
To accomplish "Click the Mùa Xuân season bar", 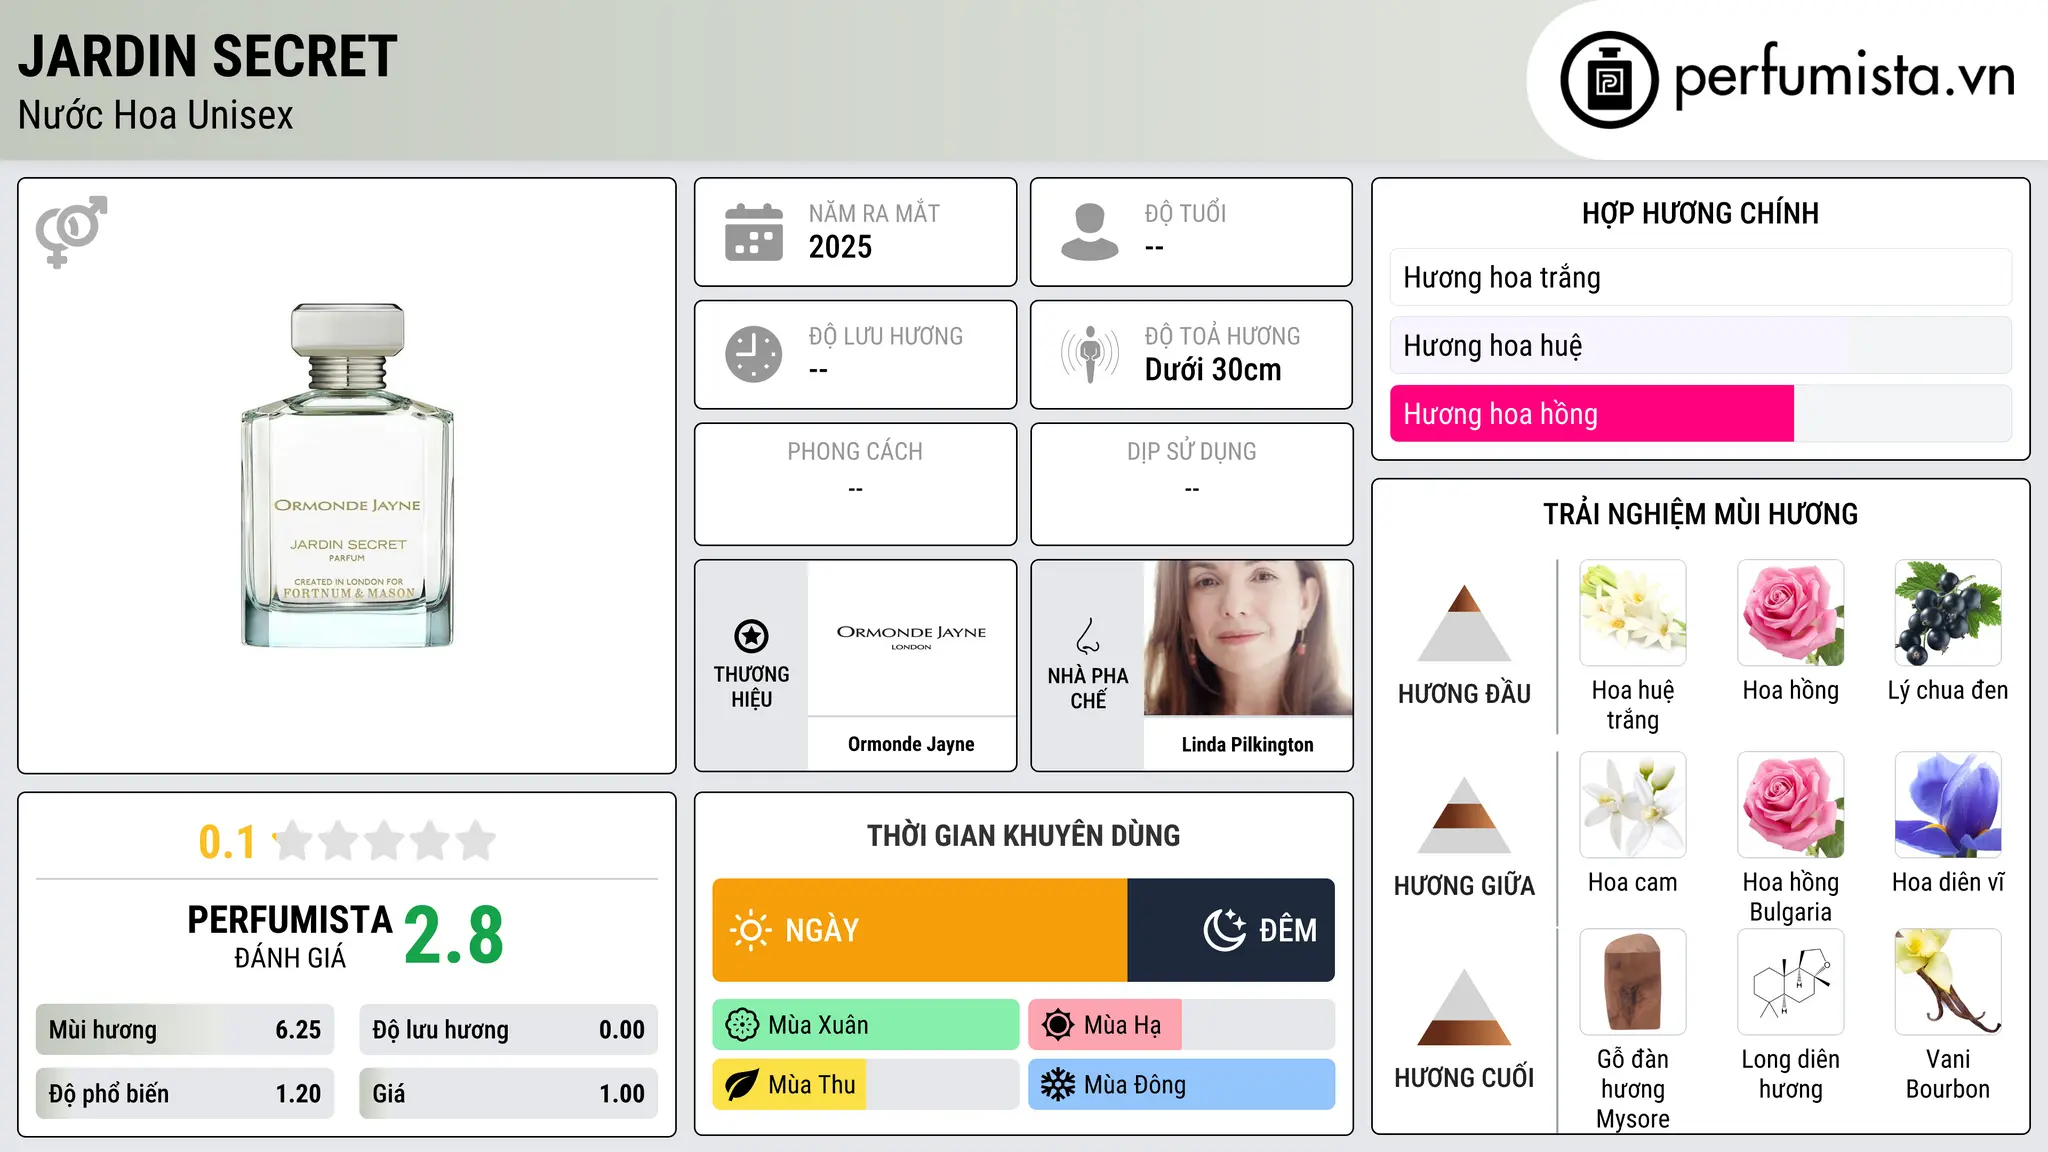I will [x=866, y=1025].
